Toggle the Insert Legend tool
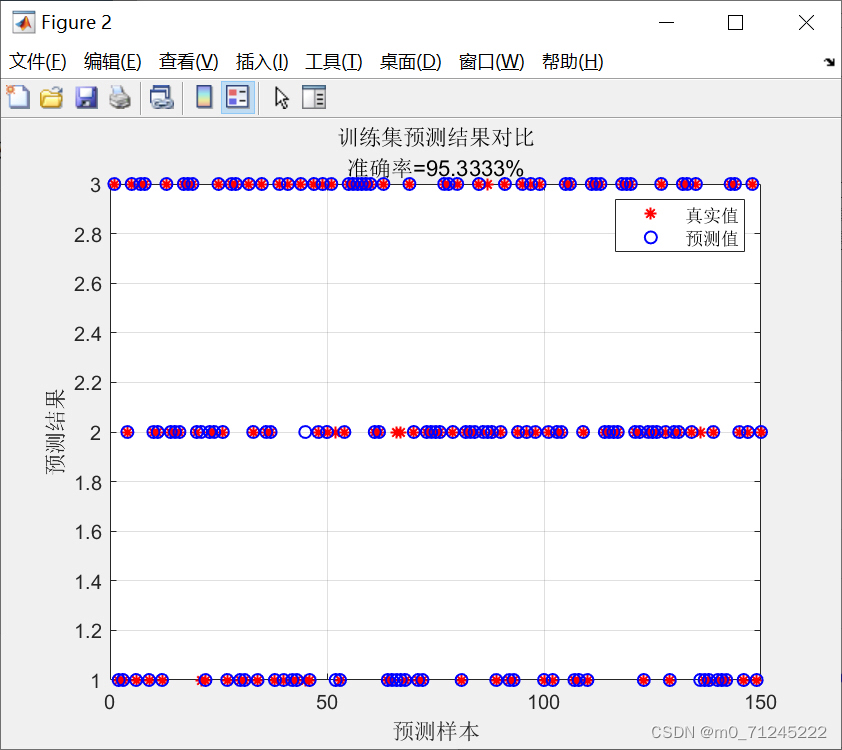 (x=237, y=97)
